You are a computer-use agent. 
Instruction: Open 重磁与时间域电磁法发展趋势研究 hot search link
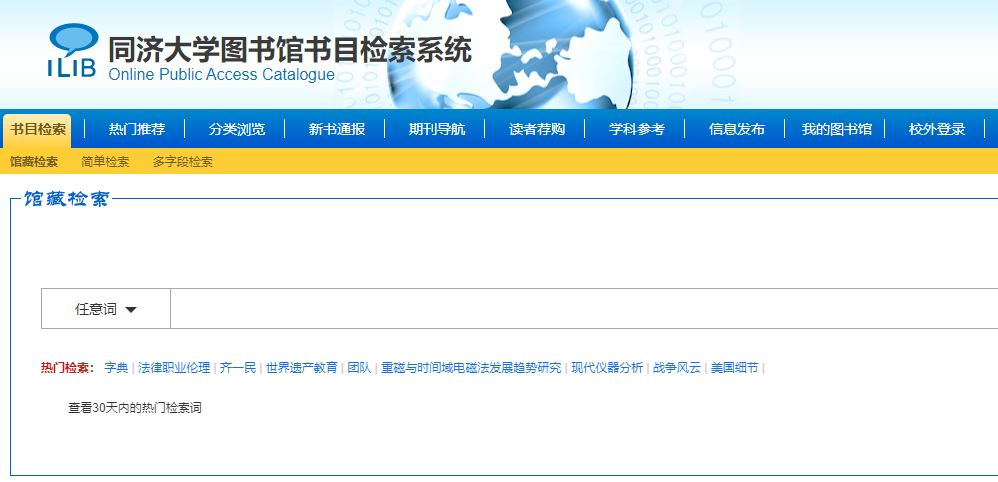pyautogui.click(x=471, y=367)
